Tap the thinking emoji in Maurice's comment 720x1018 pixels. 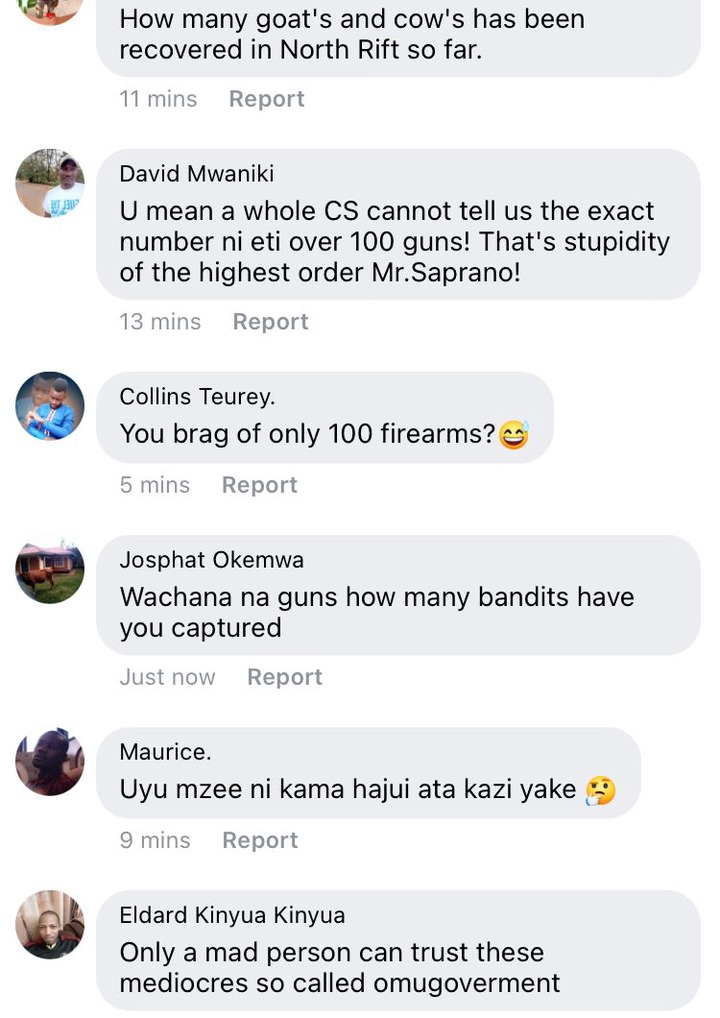[601, 790]
